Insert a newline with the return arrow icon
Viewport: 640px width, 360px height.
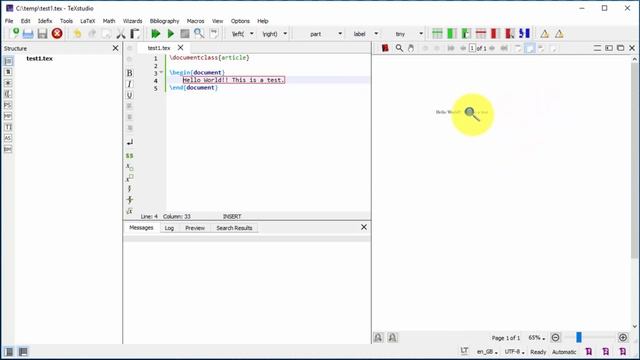[x=129, y=142]
